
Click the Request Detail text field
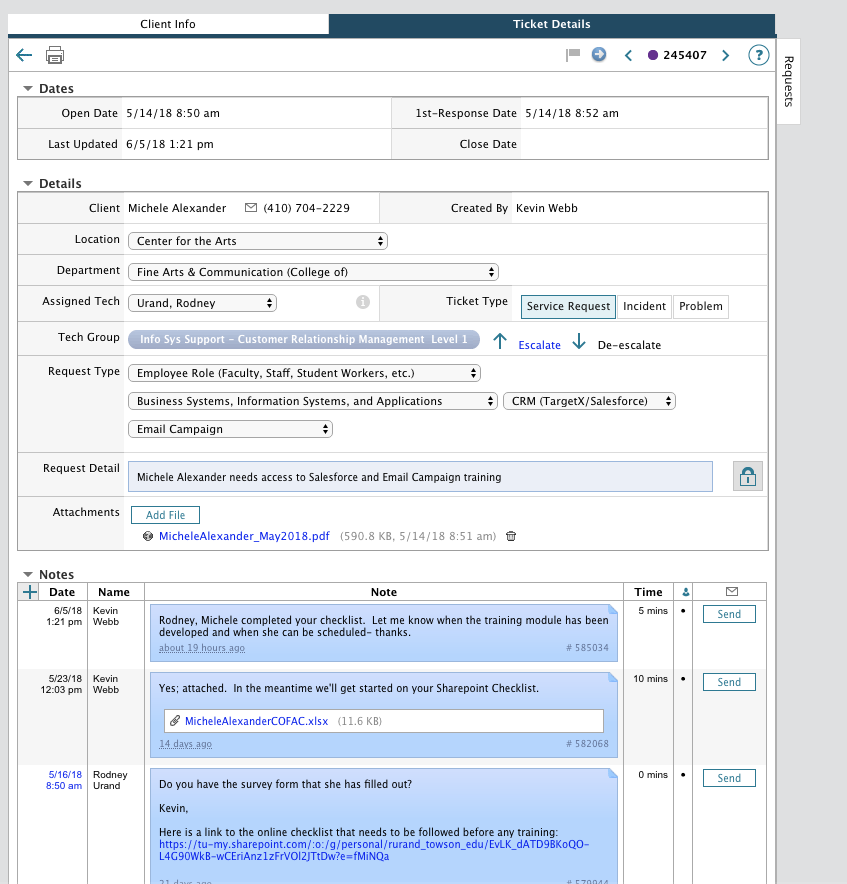tap(420, 477)
